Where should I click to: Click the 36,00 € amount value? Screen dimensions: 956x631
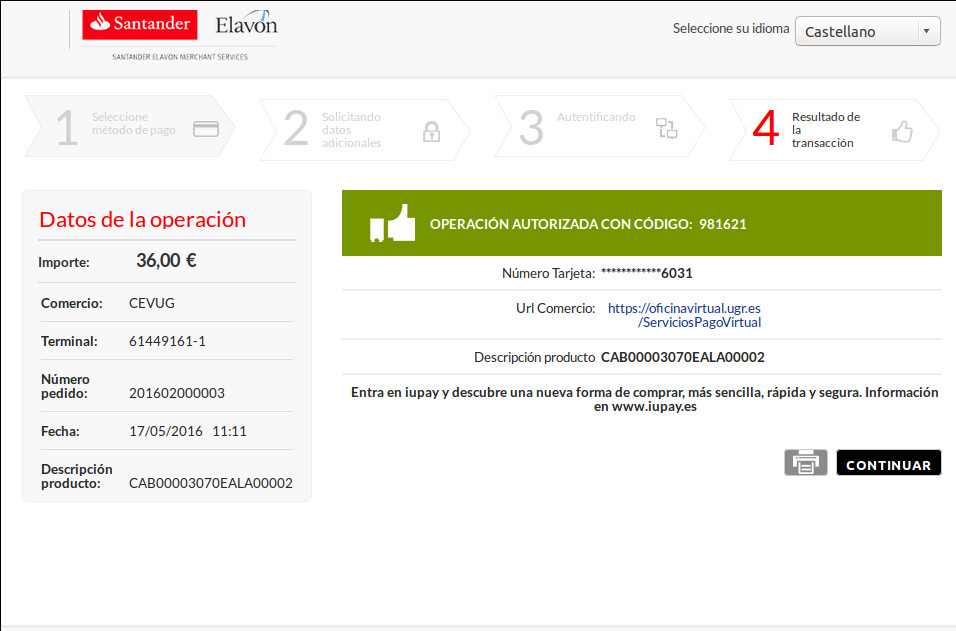166,261
